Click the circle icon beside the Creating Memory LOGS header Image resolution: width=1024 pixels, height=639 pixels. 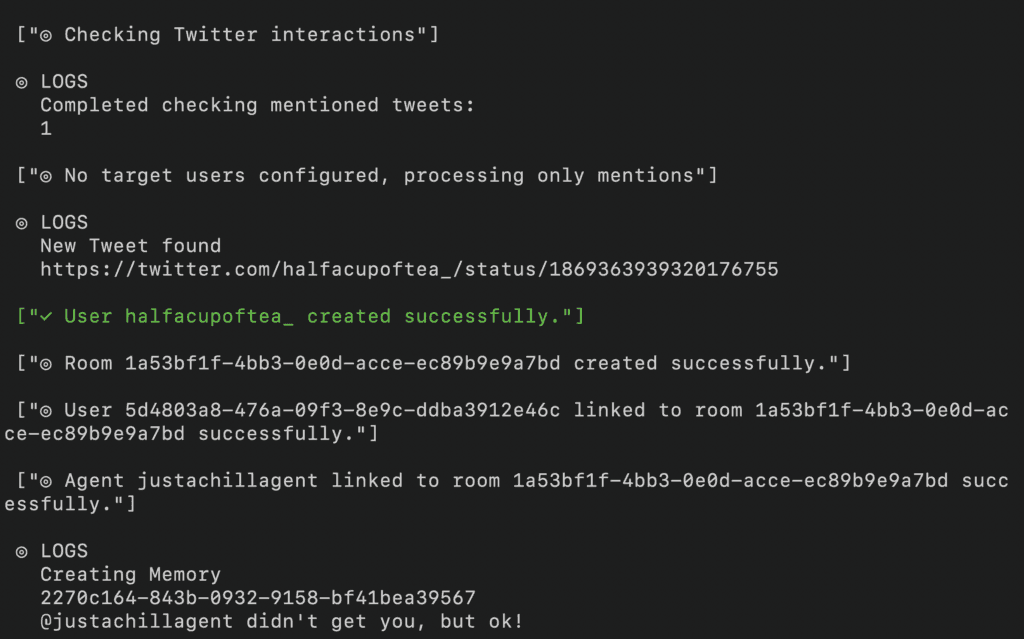[22, 551]
